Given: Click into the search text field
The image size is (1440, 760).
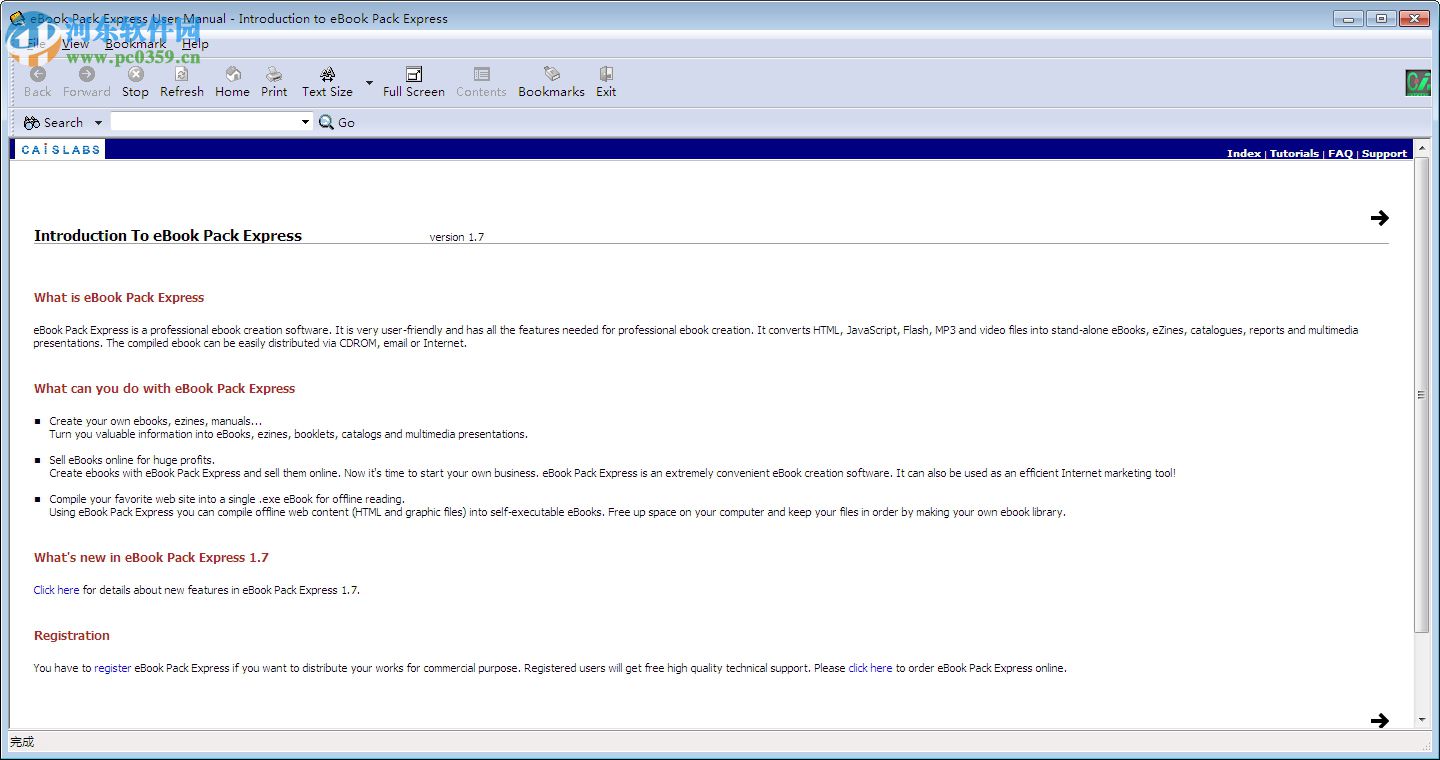Looking at the screenshot, I should tap(204, 121).
